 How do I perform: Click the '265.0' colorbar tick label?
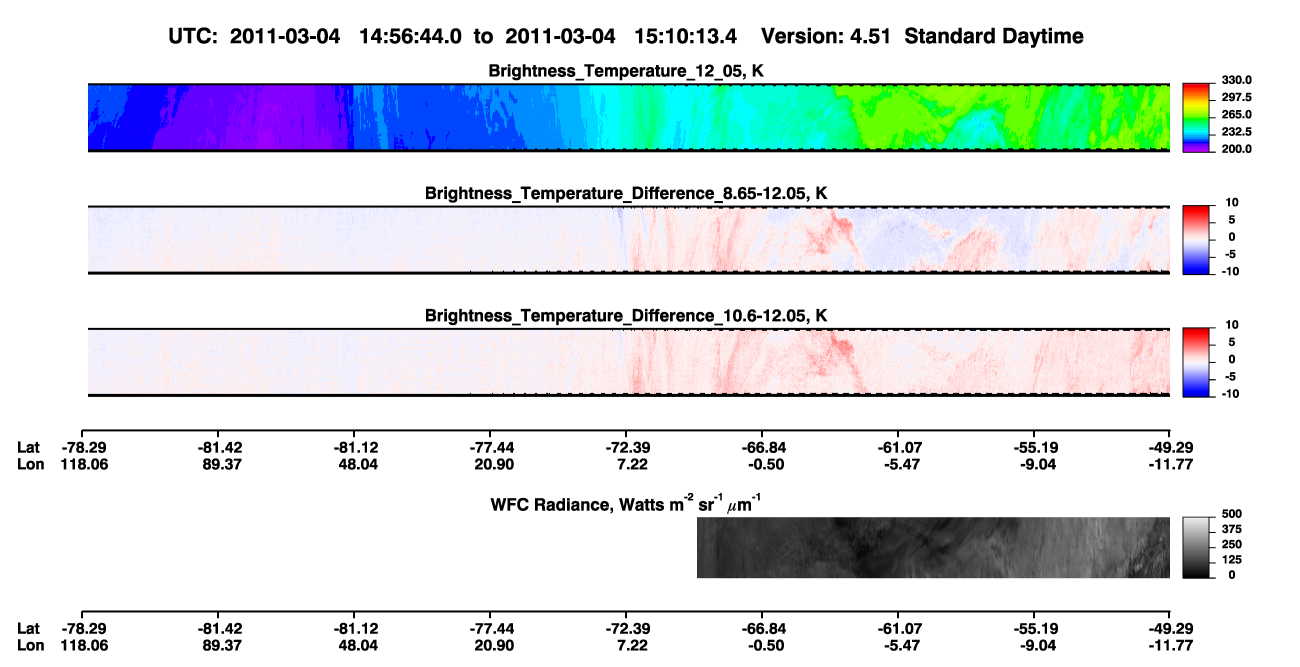pos(1237,114)
